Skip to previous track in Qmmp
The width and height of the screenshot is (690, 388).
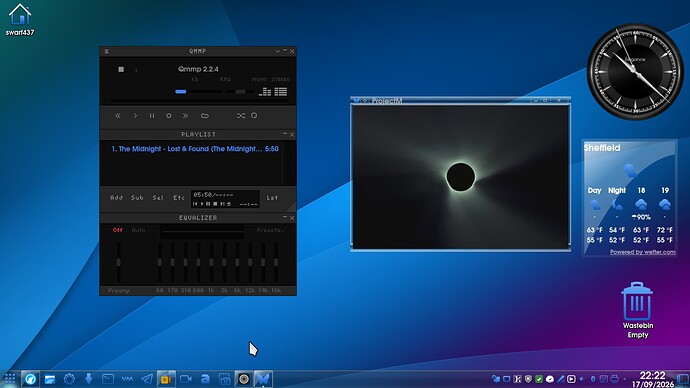point(117,116)
